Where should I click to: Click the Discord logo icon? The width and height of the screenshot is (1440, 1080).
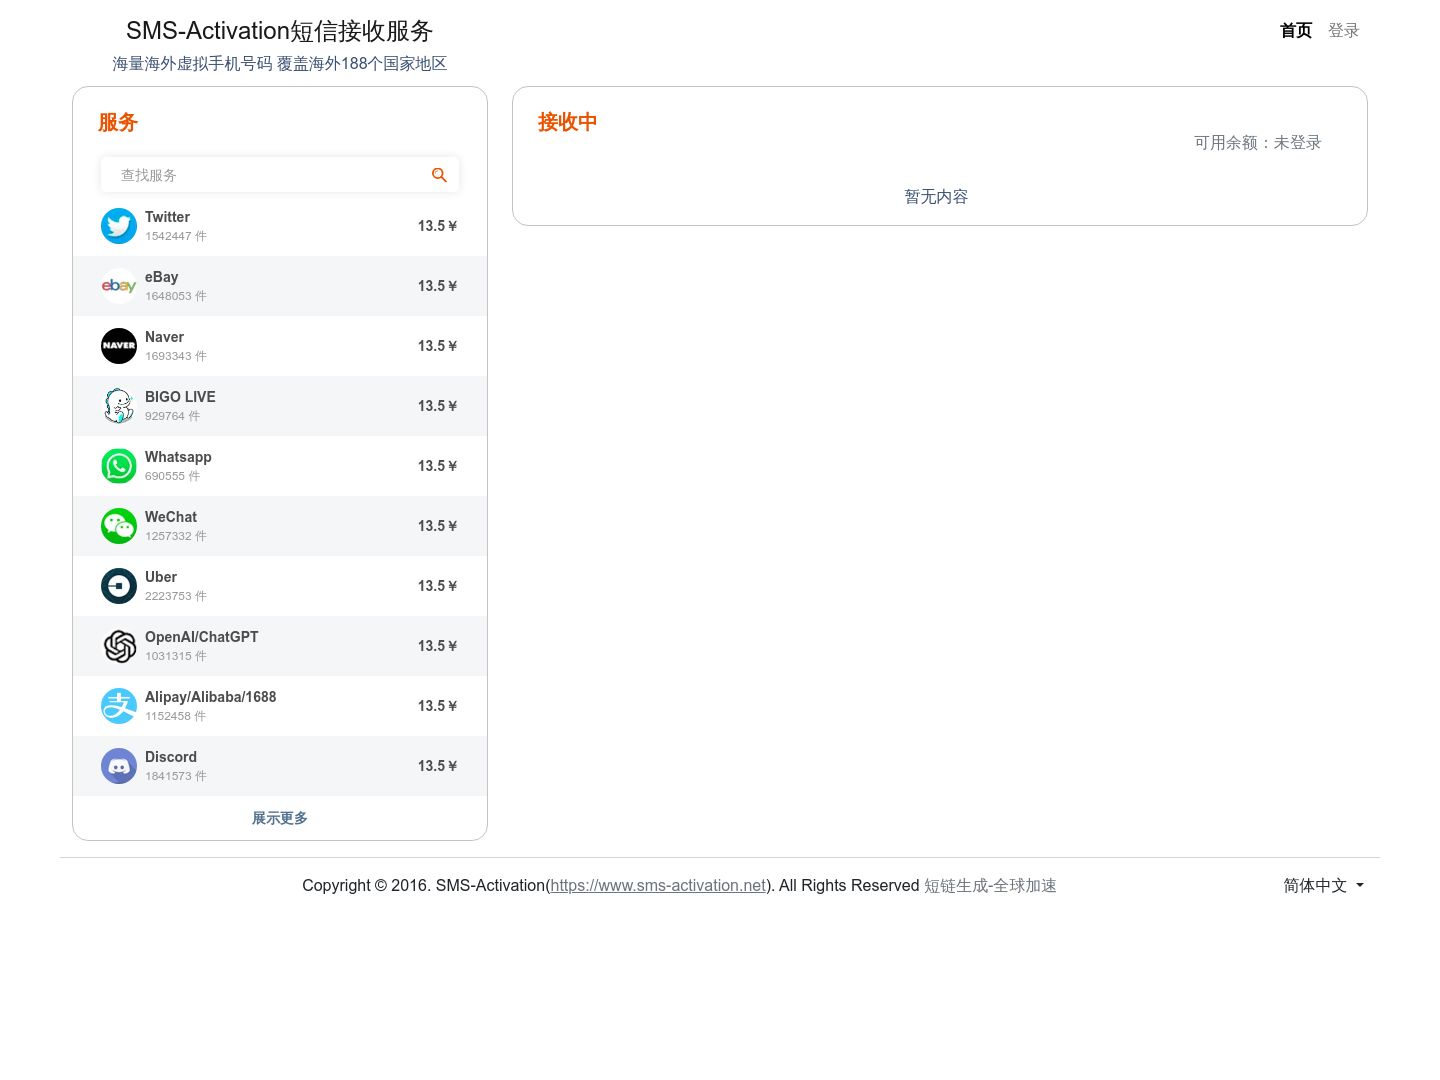point(119,766)
